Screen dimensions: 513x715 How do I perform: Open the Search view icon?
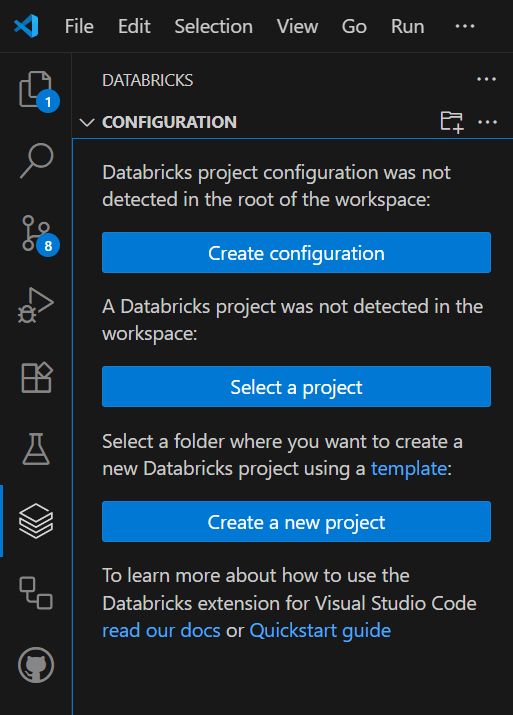[x=36, y=161]
